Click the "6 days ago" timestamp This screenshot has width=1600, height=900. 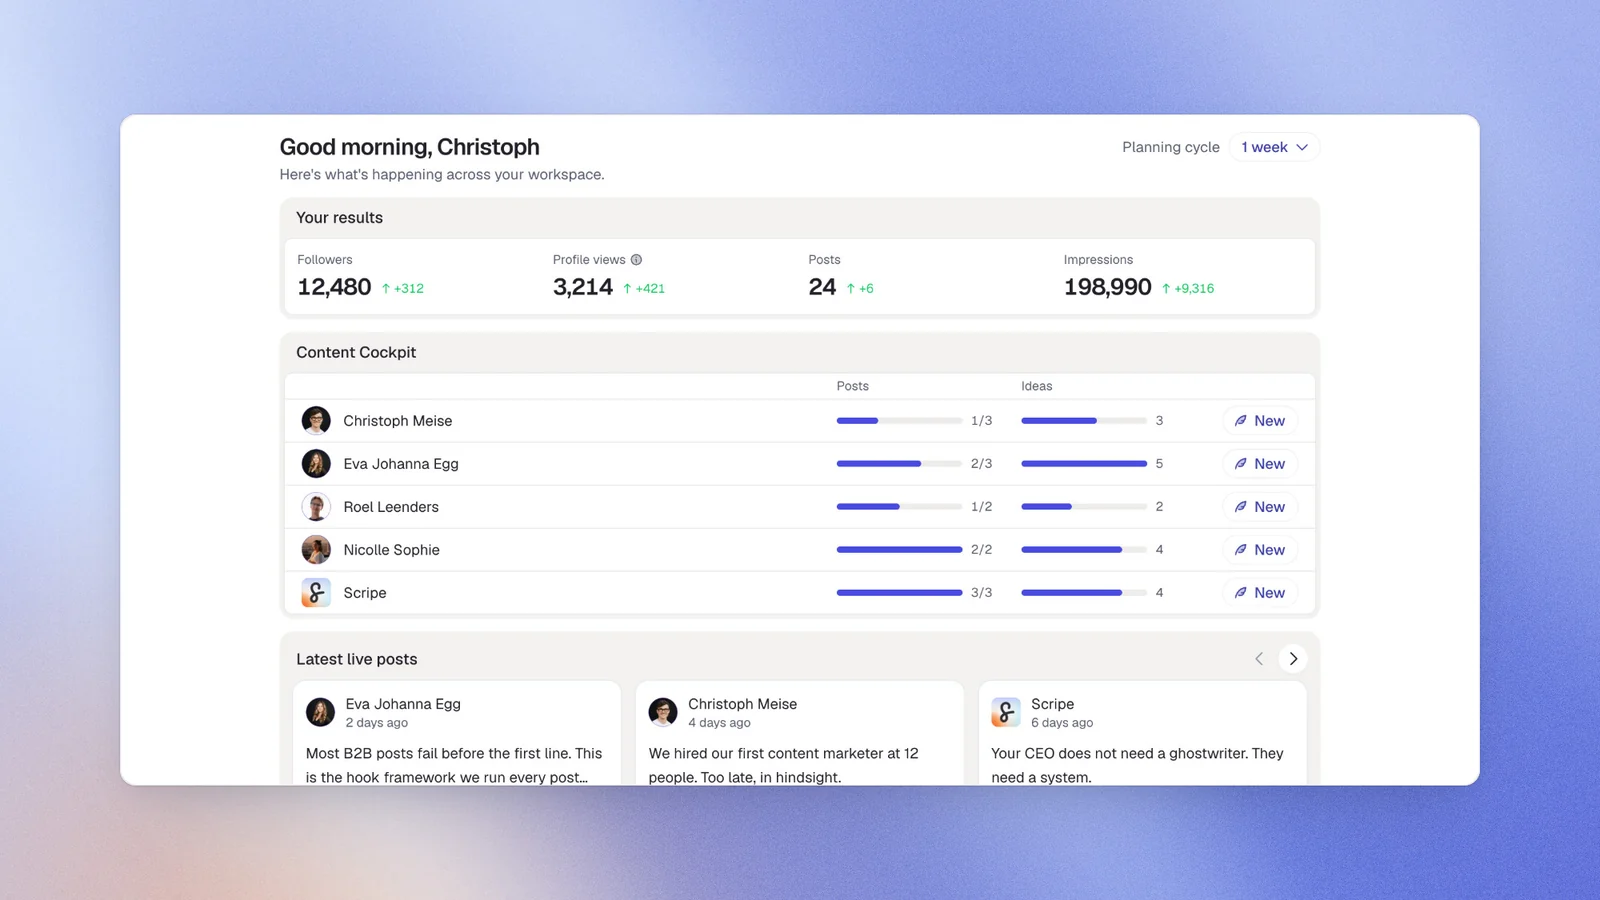pyautogui.click(x=1062, y=723)
